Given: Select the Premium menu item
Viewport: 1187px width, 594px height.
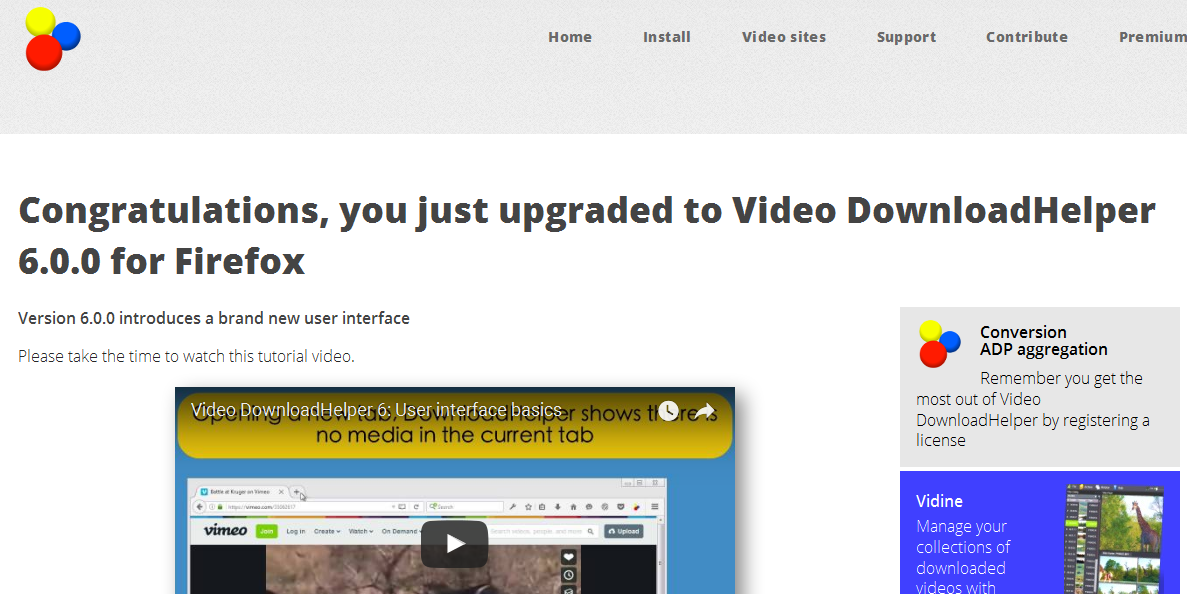Looking at the screenshot, I should (x=1153, y=37).
